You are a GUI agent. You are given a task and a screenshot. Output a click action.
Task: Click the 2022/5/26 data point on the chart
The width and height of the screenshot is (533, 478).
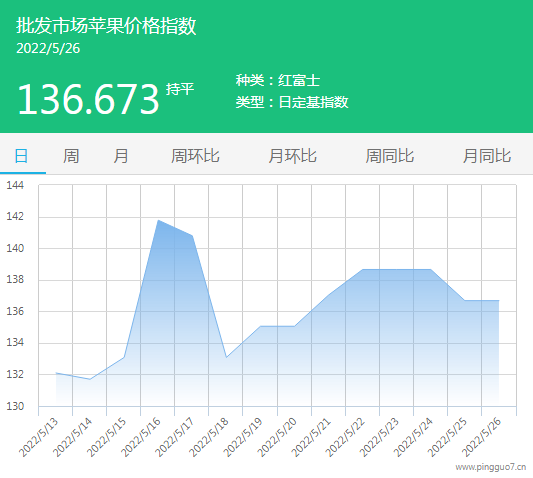pyautogui.click(x=499, y=301)
